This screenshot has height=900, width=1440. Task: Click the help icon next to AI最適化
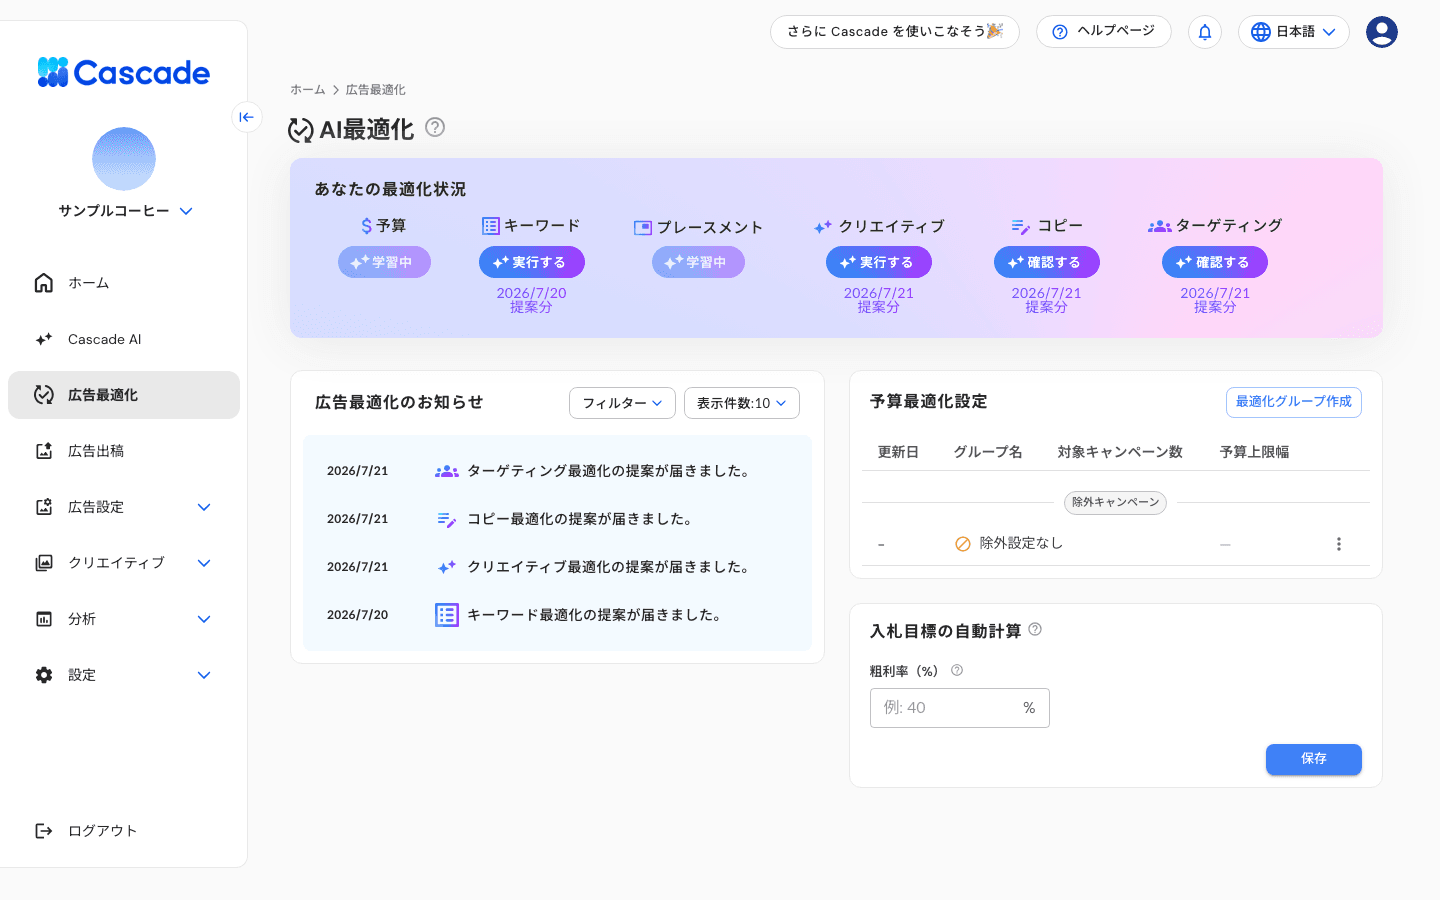(435, 127)
